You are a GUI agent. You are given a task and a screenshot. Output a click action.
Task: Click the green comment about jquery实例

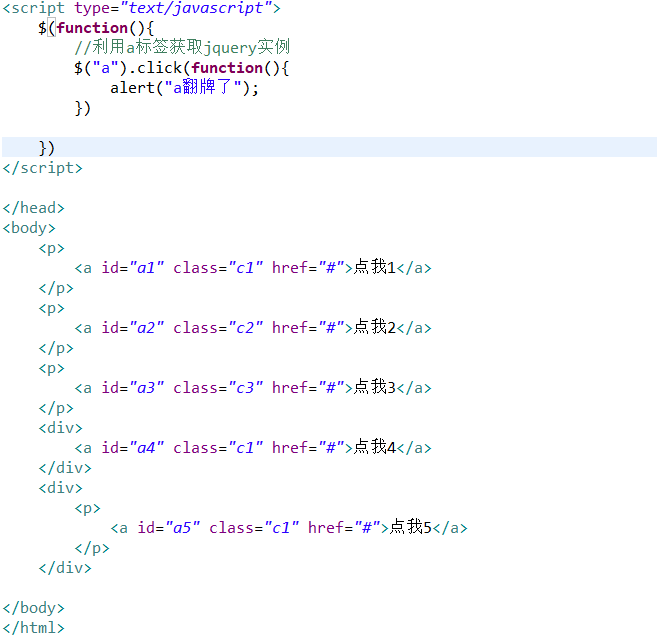coord(182,47)
